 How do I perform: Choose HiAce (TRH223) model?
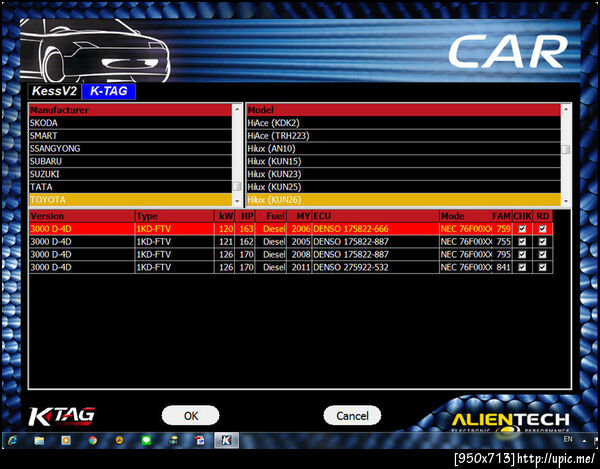click(x=403, y=136)
